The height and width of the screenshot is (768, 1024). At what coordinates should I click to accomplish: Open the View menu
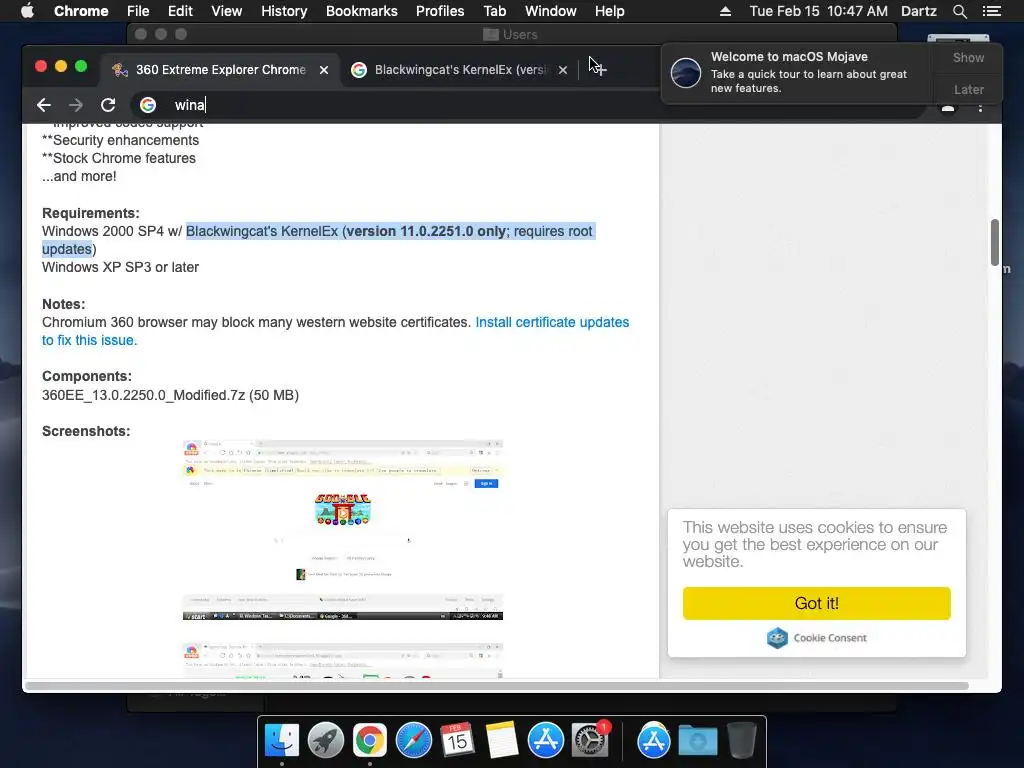point(227,11)
